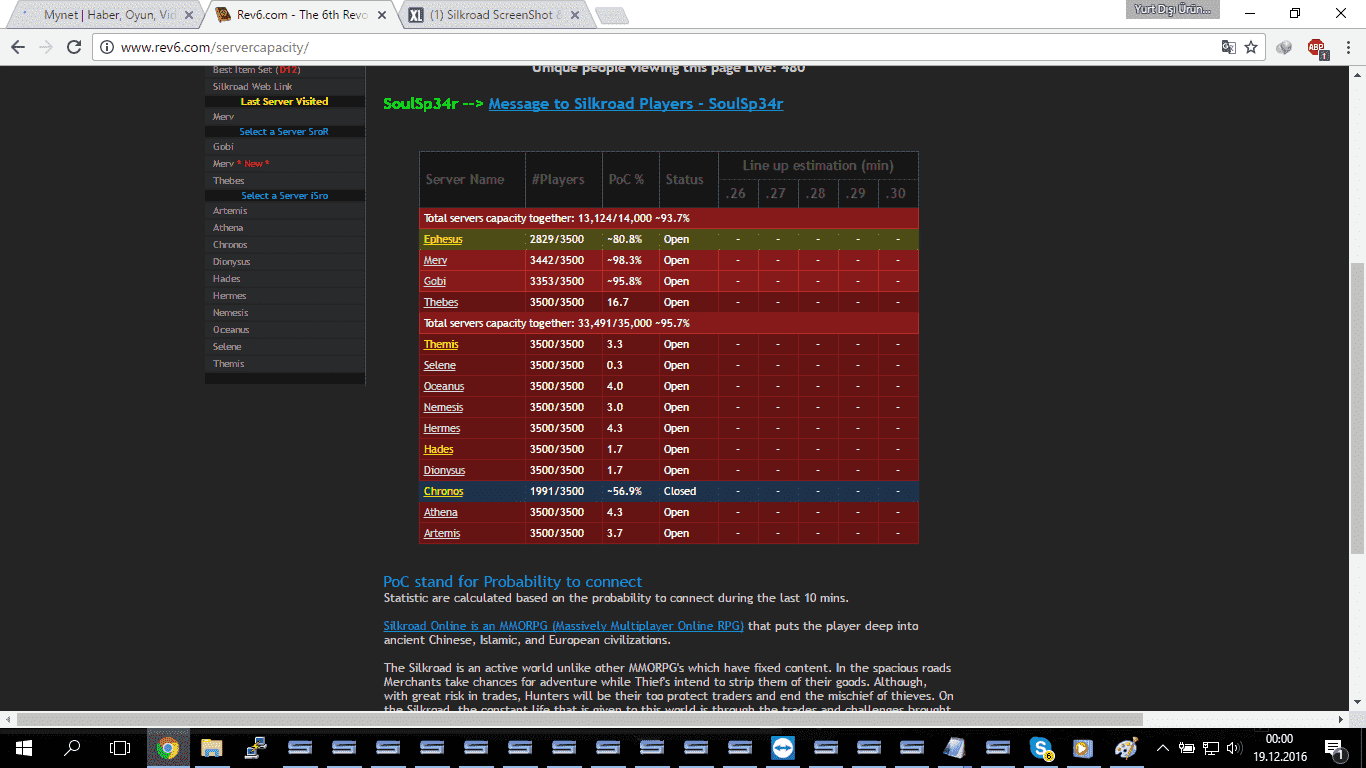Open the Athena link in the table
This screenshot has width=1366, height=768.
click(x=440, y=513)
